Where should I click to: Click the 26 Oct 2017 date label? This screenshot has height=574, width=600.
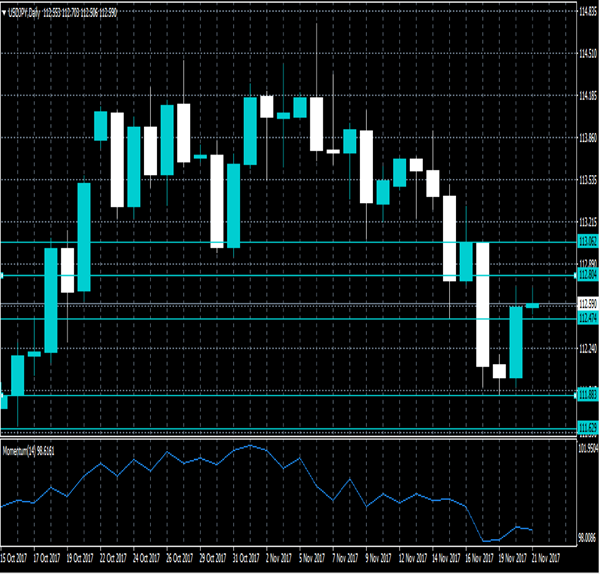[180, 558]
